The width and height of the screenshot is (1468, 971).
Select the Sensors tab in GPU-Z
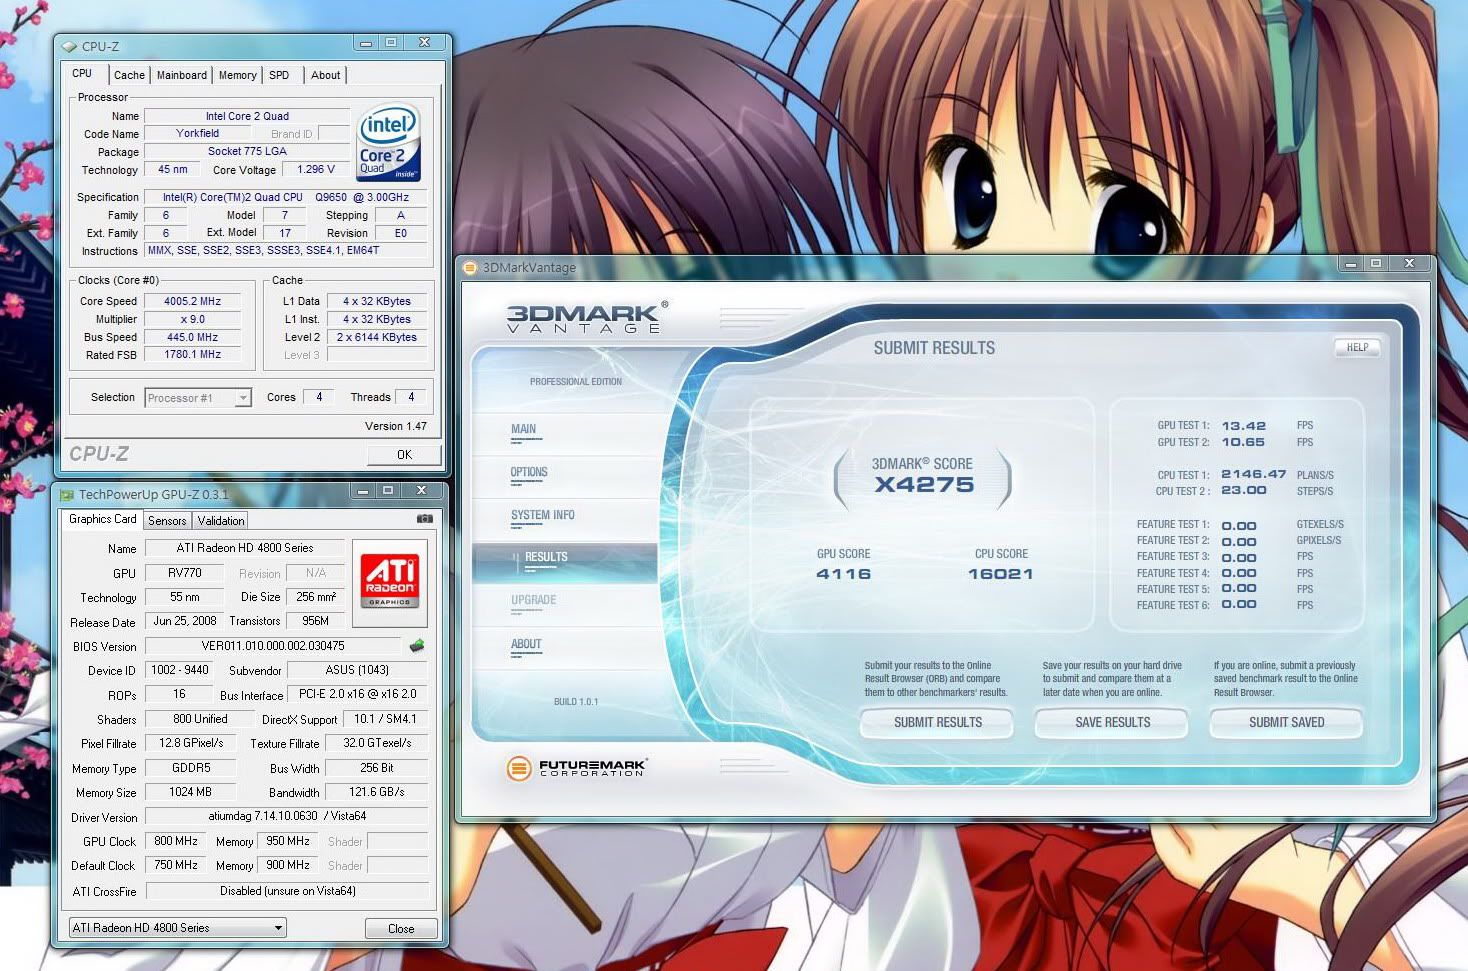click(167, 521)
